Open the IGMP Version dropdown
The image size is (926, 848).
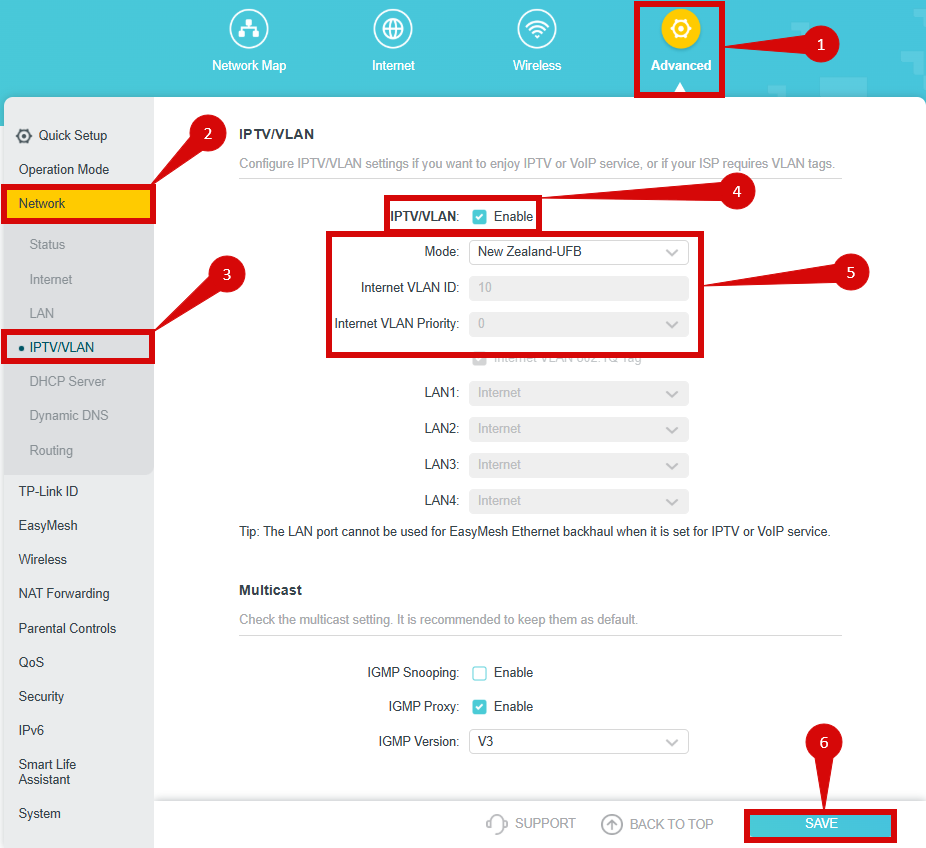[579, 742]
